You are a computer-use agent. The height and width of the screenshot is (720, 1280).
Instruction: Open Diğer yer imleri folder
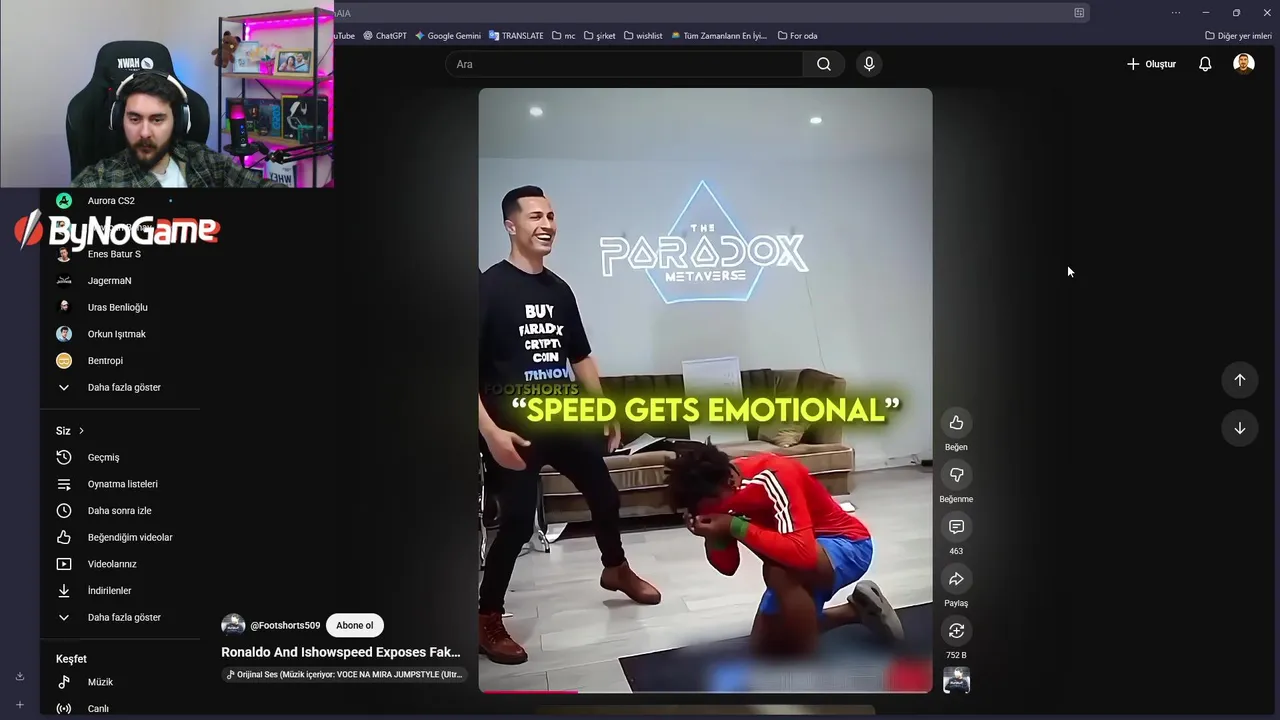tap(1238, 36)
